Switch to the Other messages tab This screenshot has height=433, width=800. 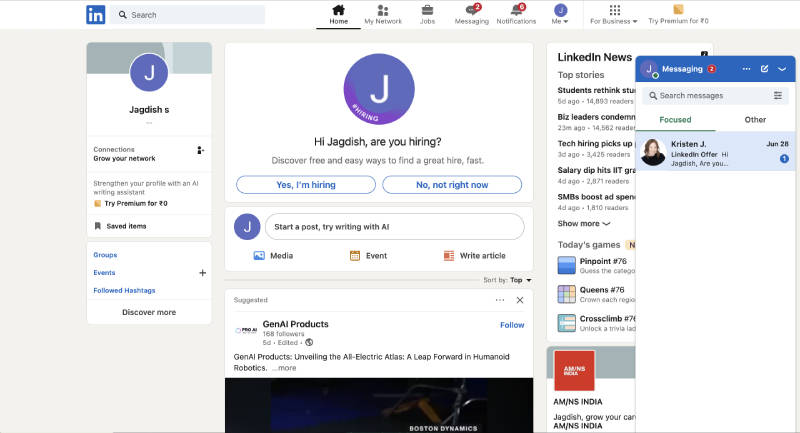tap(755, 120)
